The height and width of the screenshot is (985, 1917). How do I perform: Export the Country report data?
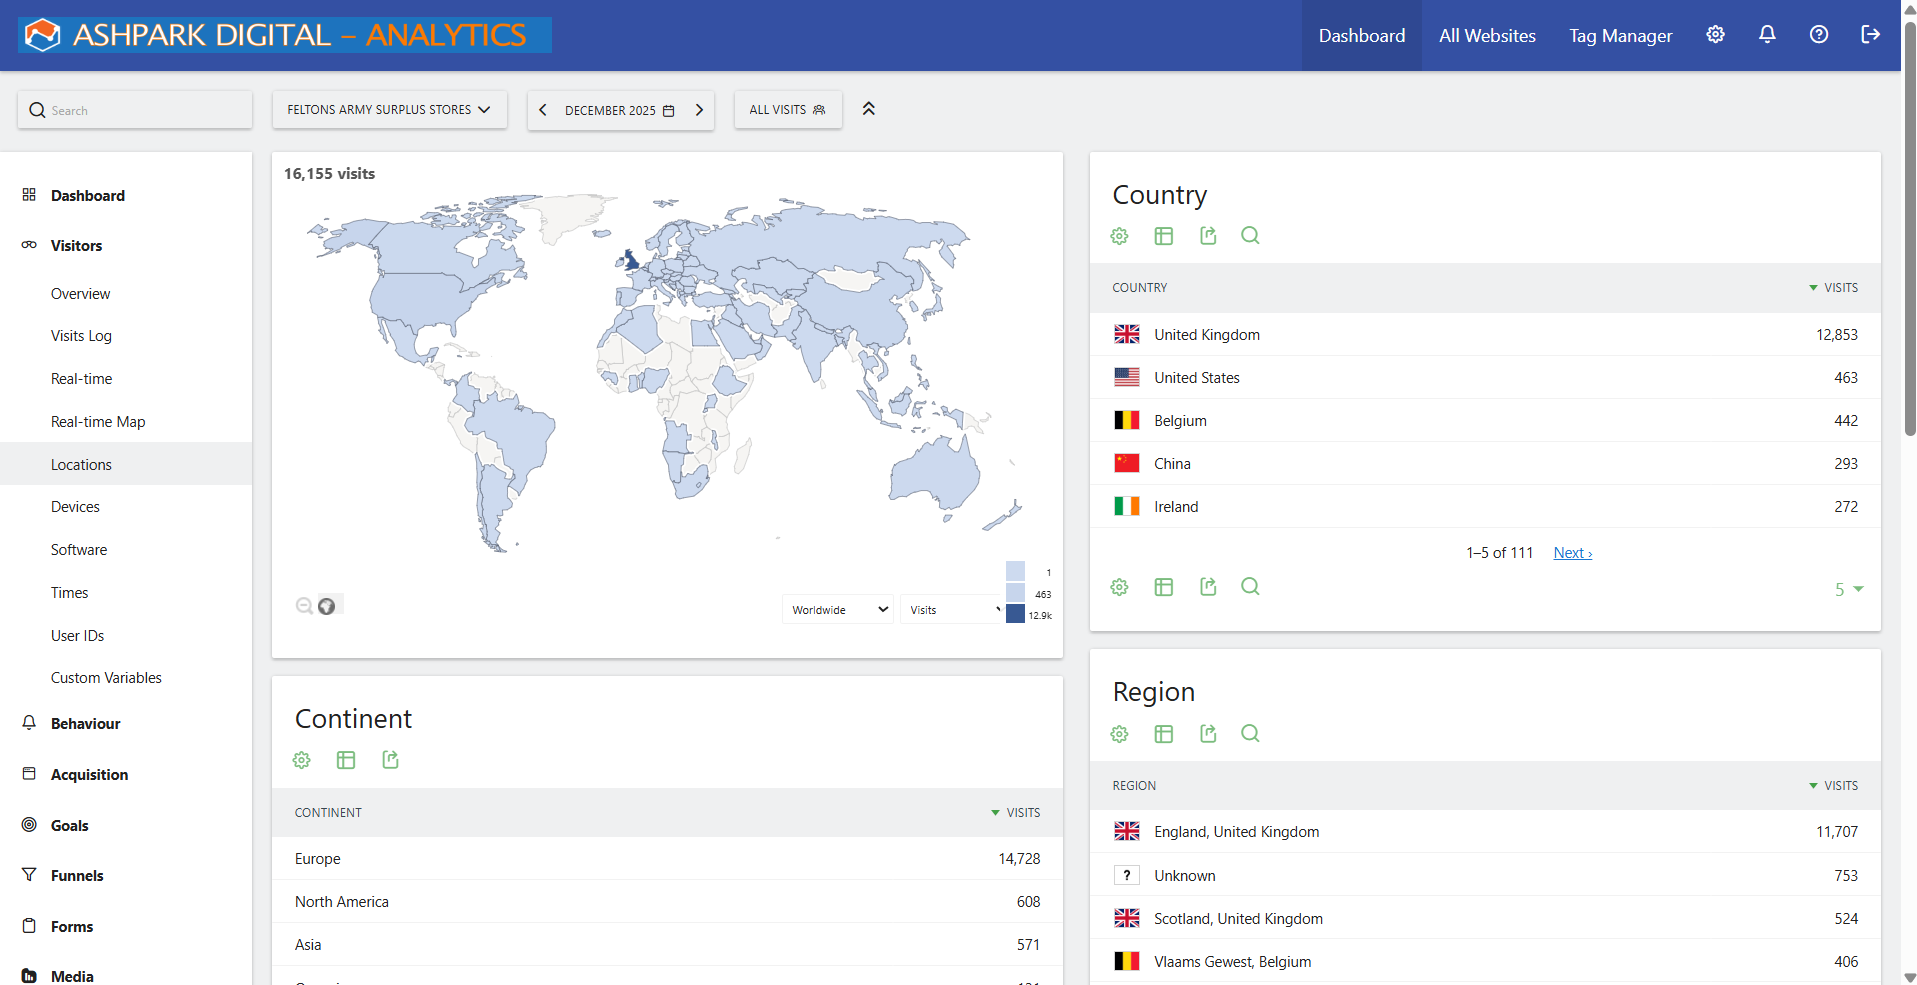[1207, 236]
